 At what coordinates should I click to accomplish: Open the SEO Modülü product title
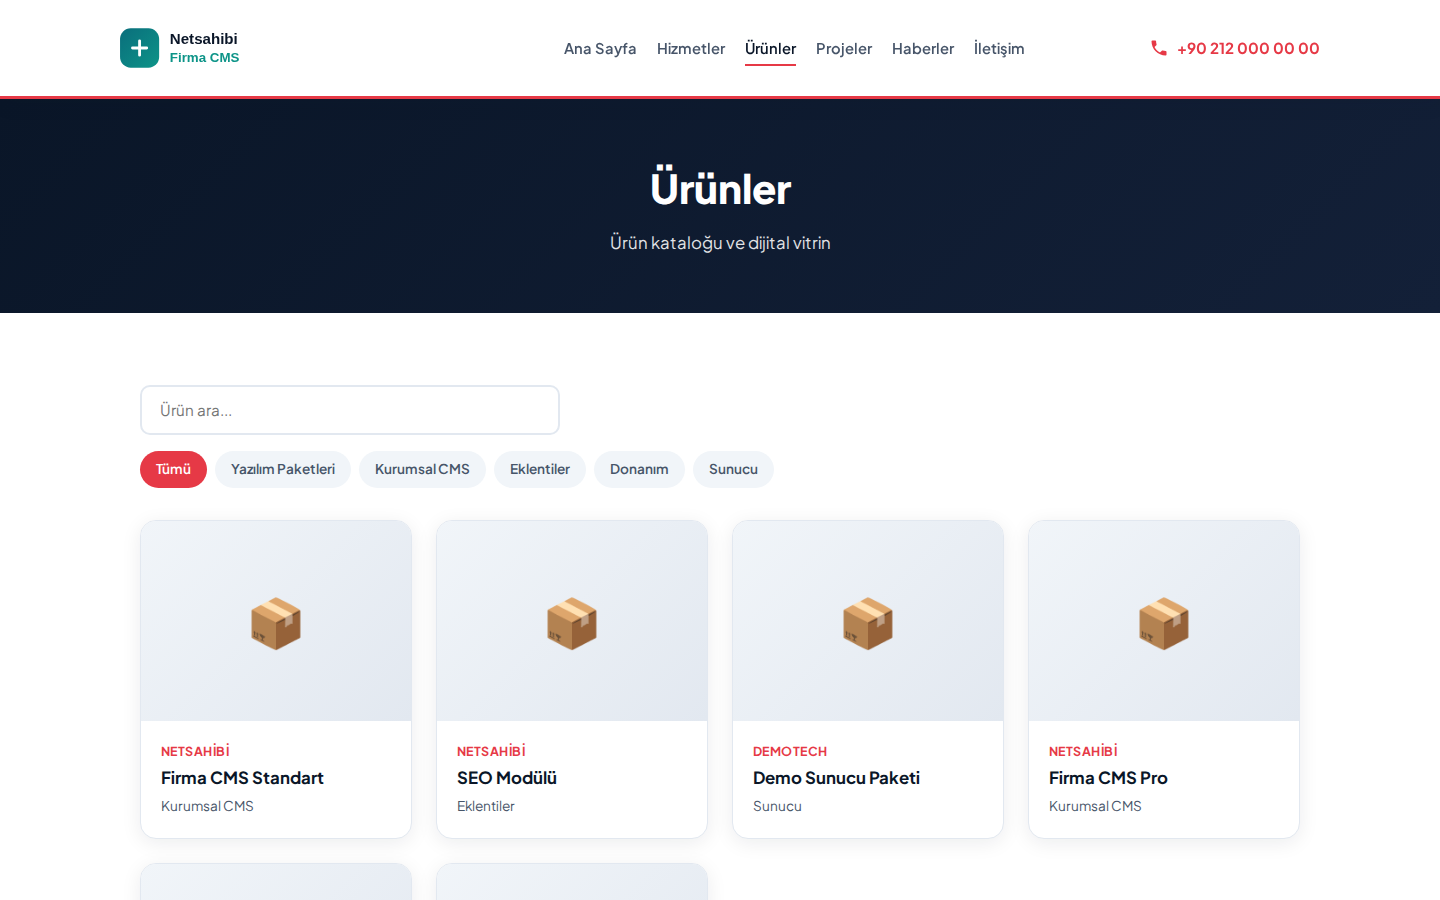coord(507,778)
